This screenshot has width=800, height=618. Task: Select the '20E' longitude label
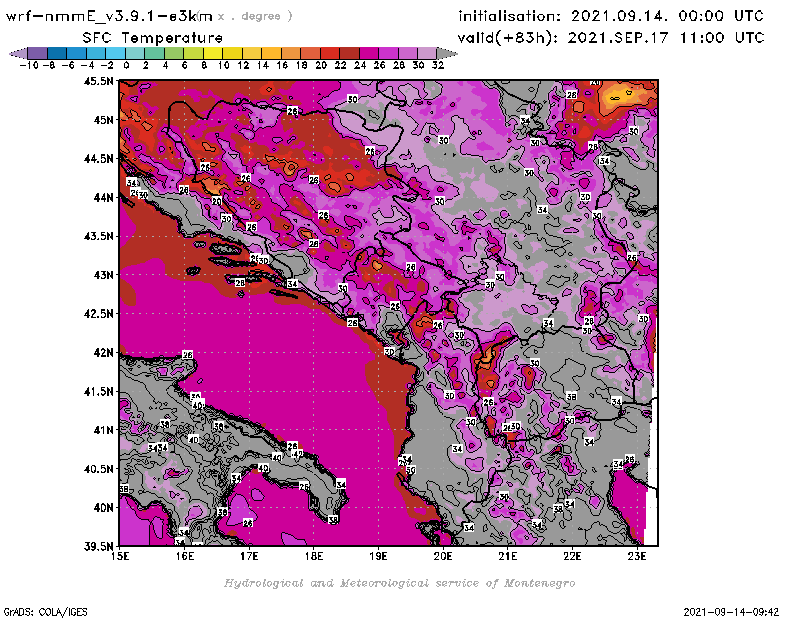pyautogui.click(x=443, y=556)
